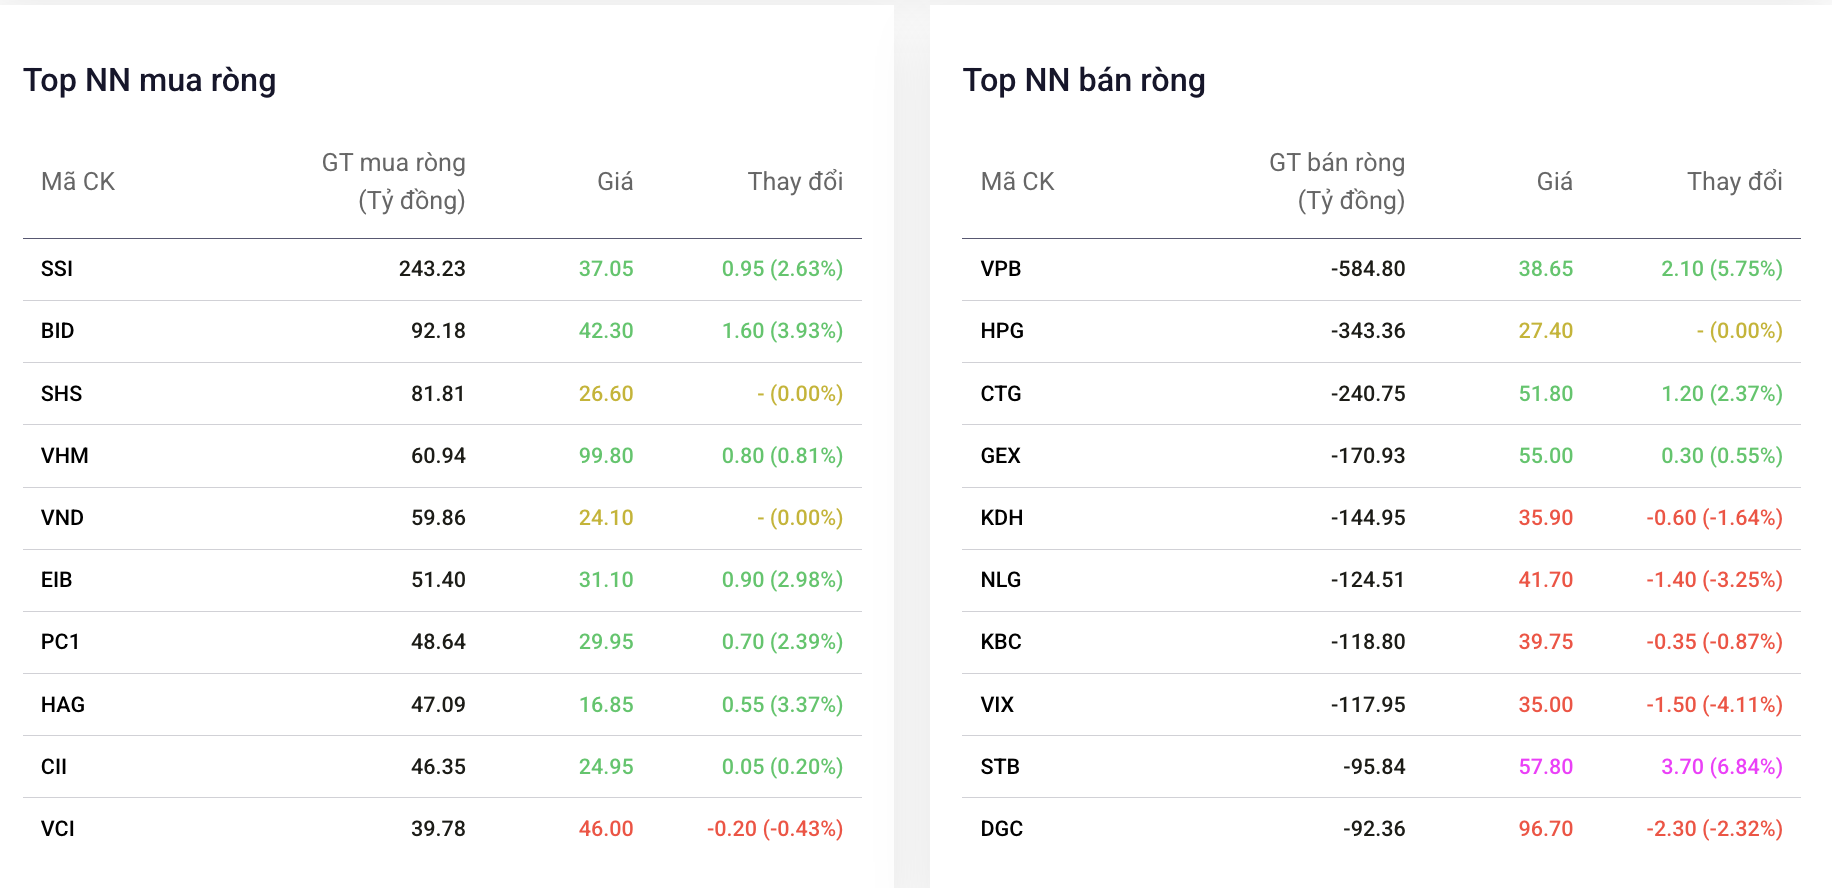Click HAG change 0.55 (3.37%)

(x=783, y=705)
